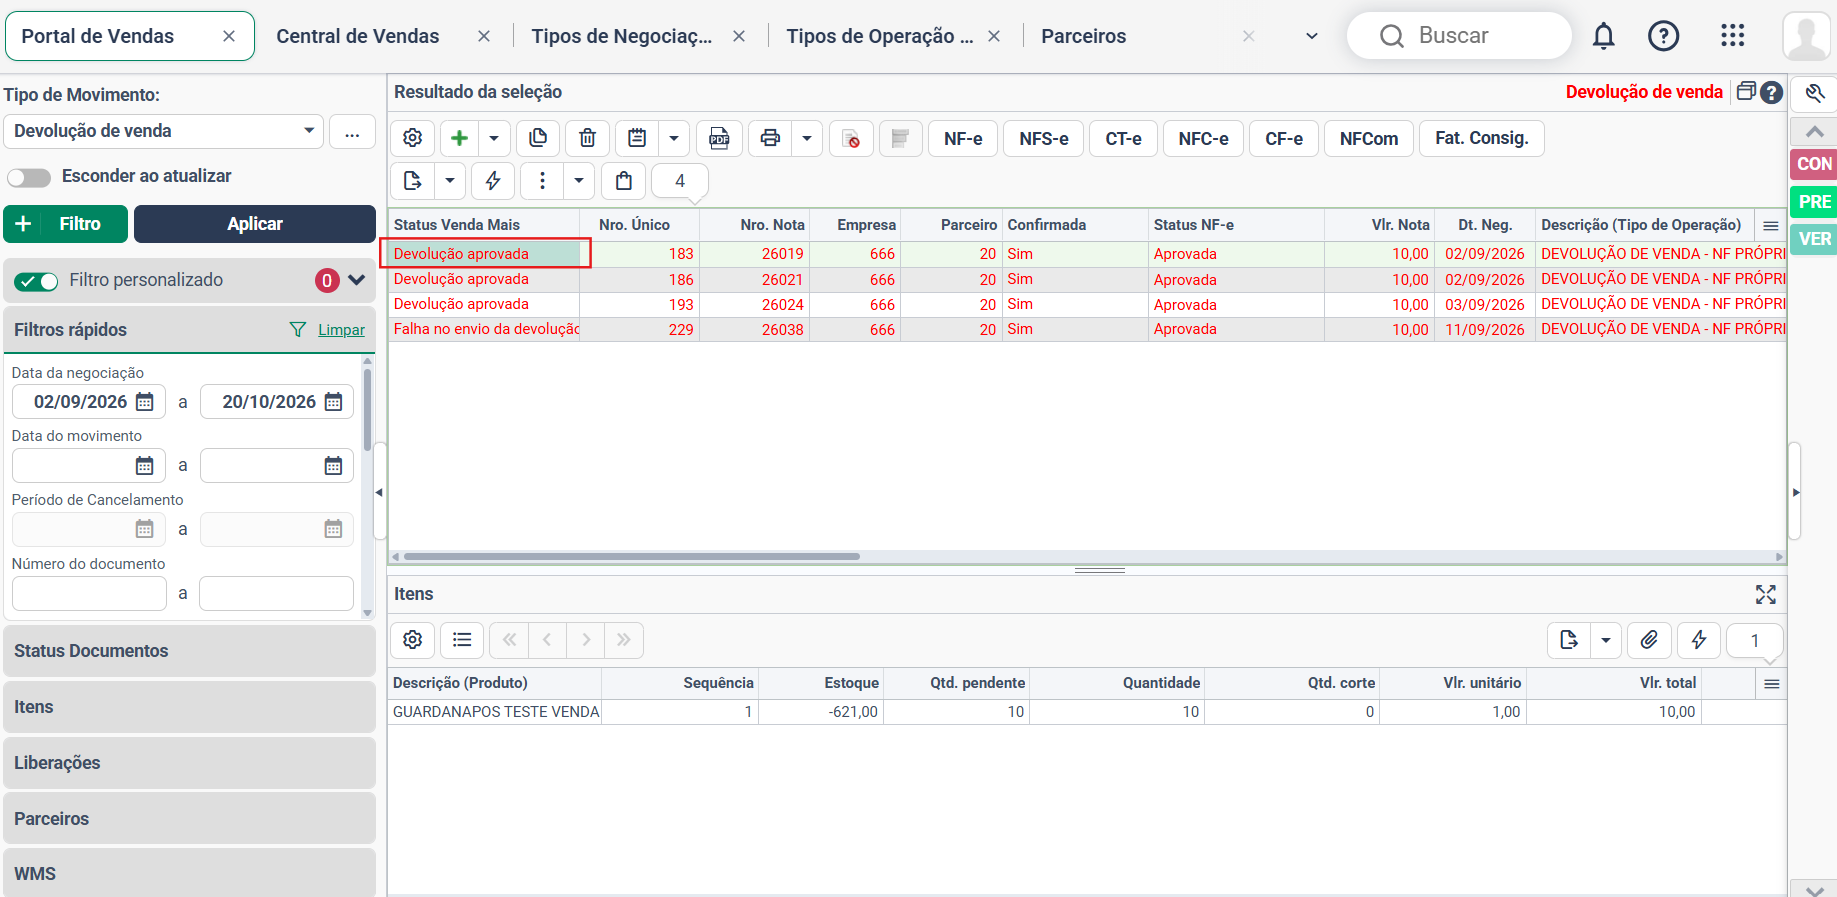Viewport: 1837px width, 897px height.
Task: Click filter panel vertical scrollbar
Action: tap(368, 410)
